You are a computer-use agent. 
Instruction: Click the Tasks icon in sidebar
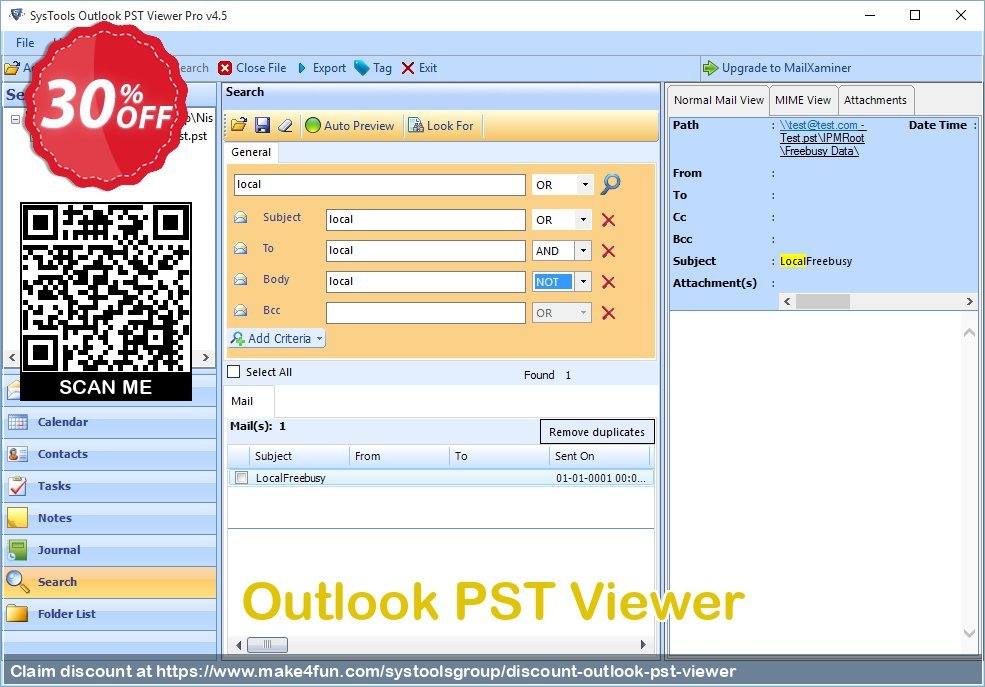click(18, 486)
